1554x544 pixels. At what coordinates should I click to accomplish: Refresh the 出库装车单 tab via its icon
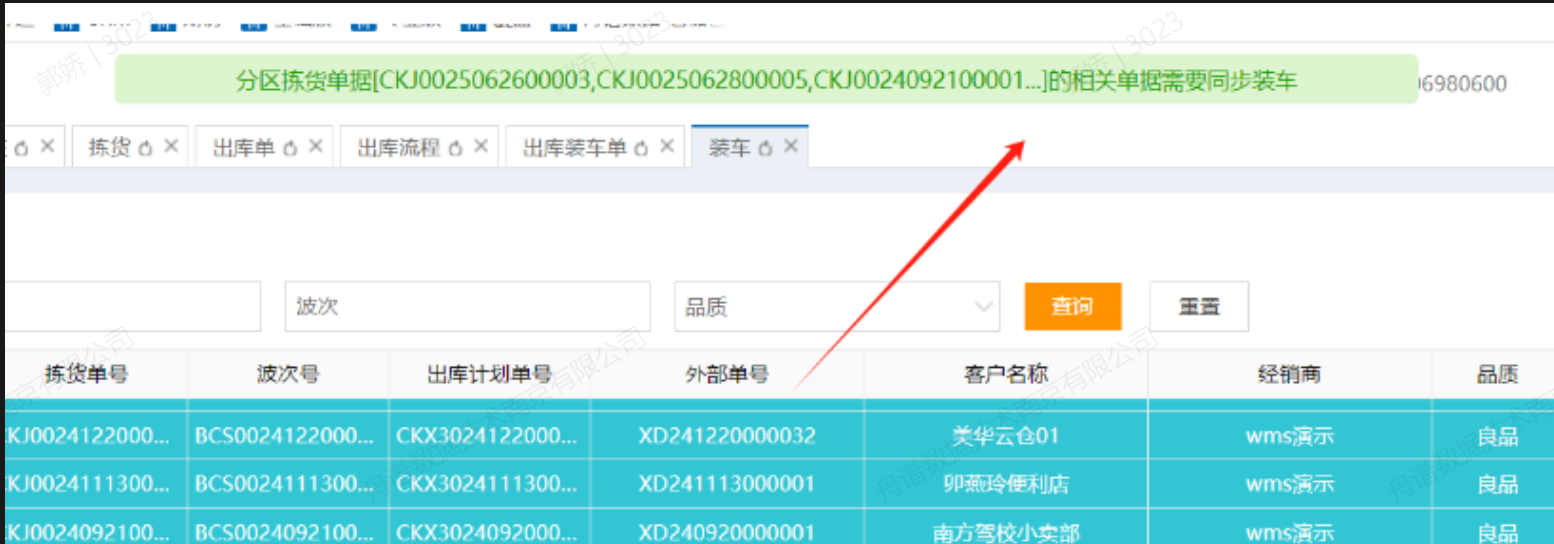click(642, 148)
